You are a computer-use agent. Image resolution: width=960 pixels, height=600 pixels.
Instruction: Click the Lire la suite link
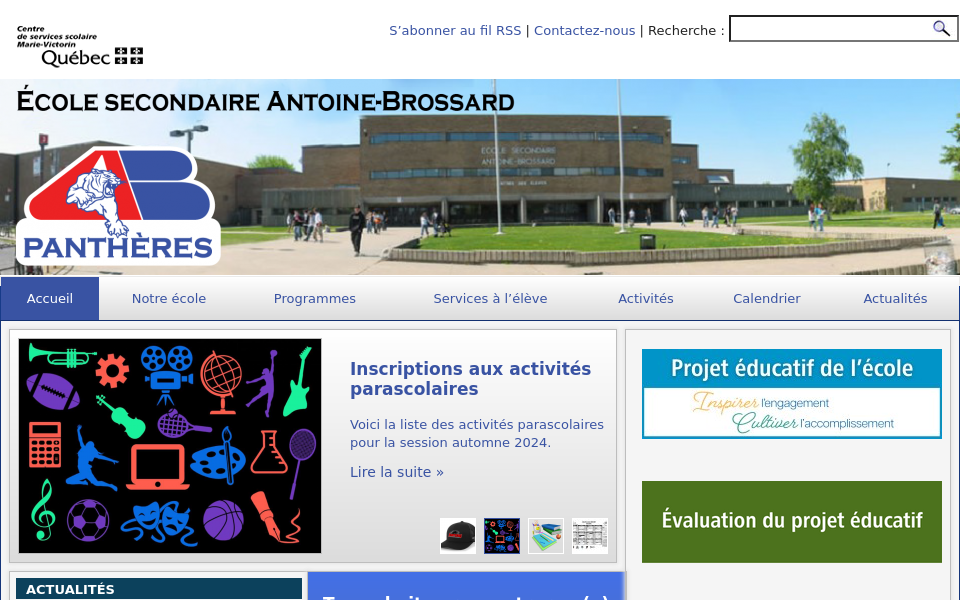point(396,472)
